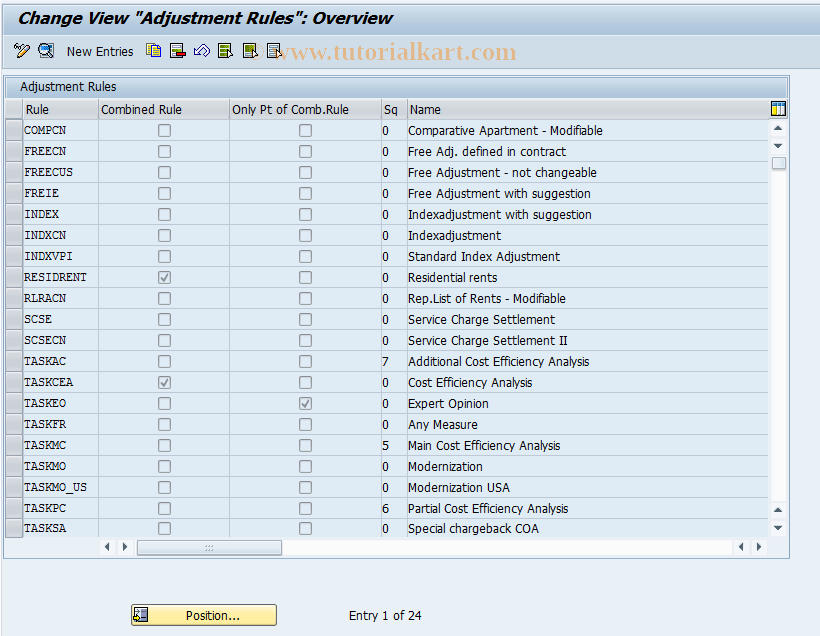Click name 'Expert Opinion'

448,404
